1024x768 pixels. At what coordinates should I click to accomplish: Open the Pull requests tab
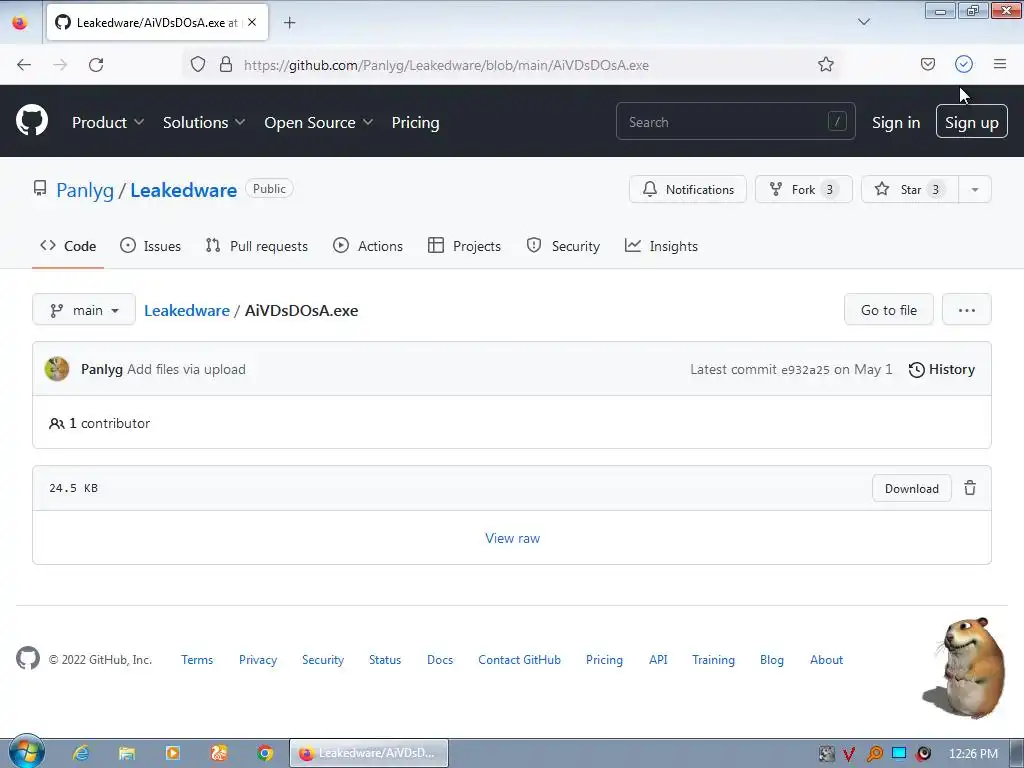pos(257,246)
